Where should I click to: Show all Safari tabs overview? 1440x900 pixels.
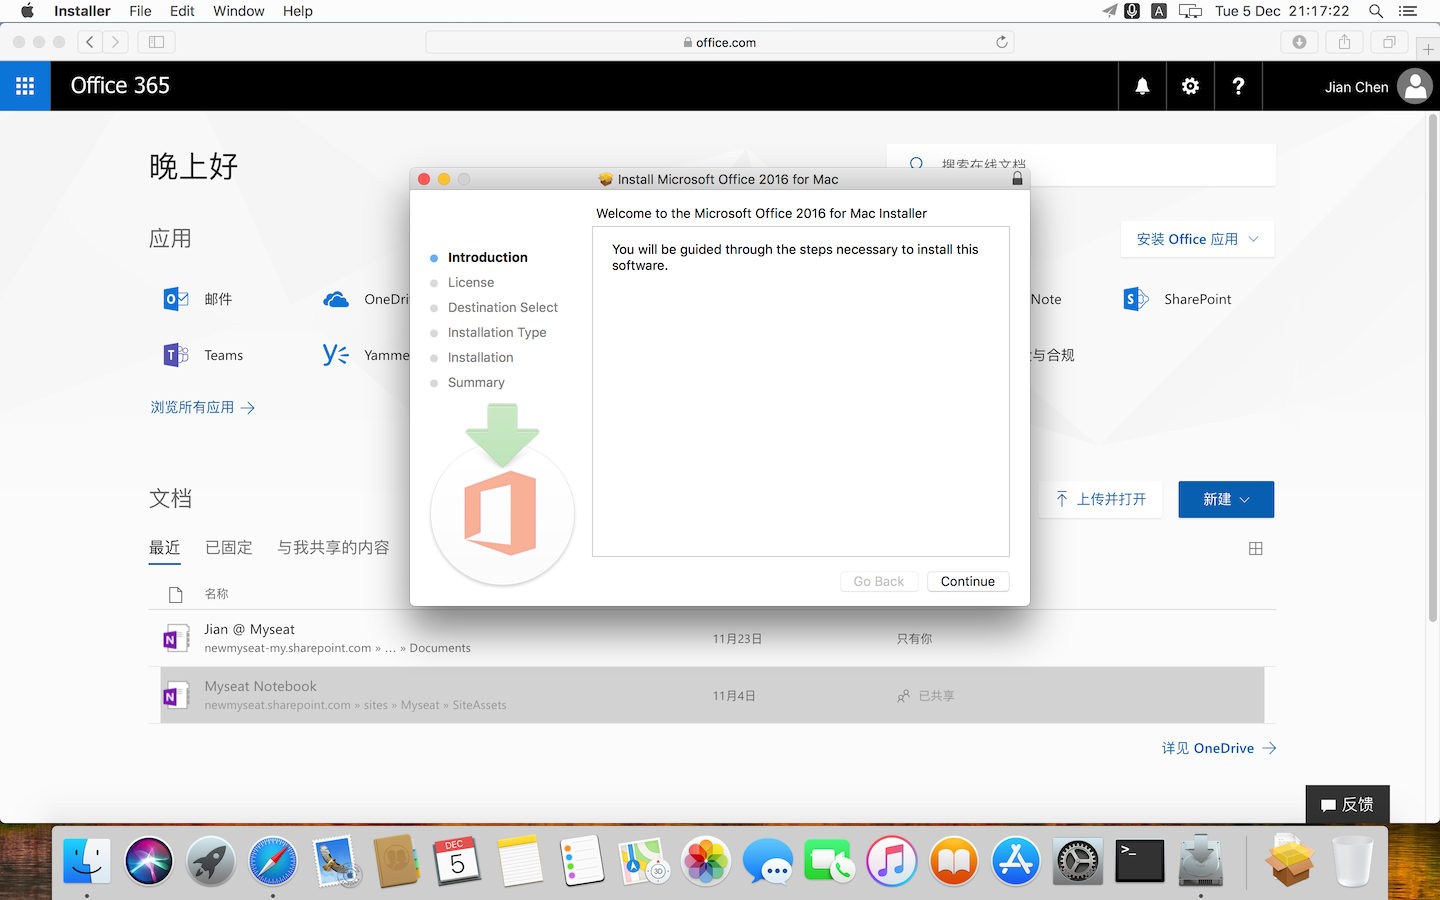pyautogui.click(x=1389, y=42)
